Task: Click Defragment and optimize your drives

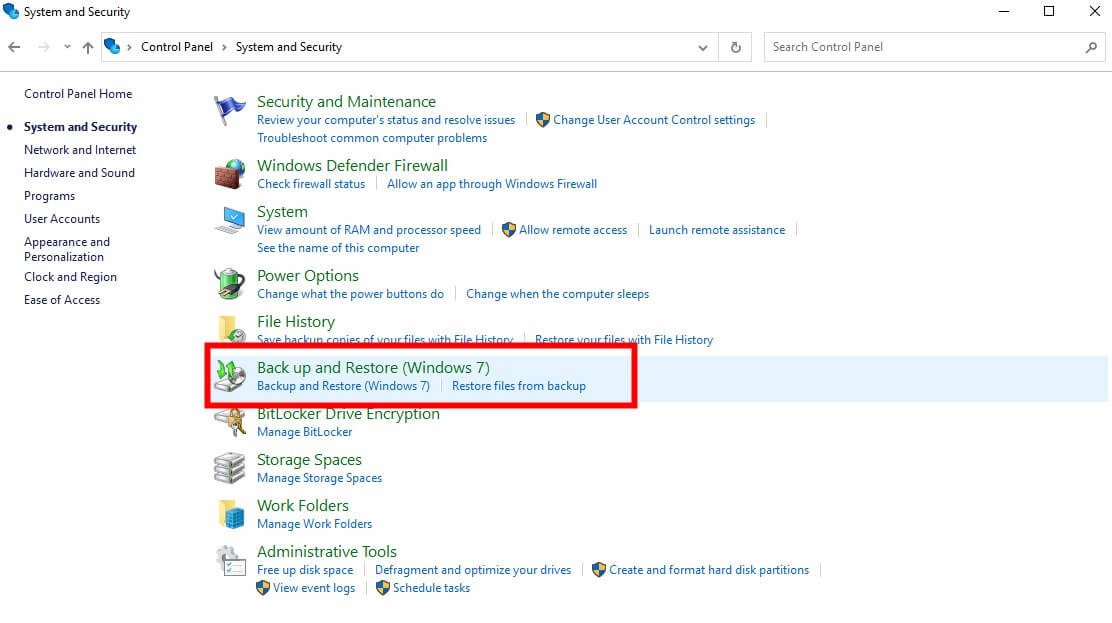Action: pyautogui.click(x=473, y=570)
